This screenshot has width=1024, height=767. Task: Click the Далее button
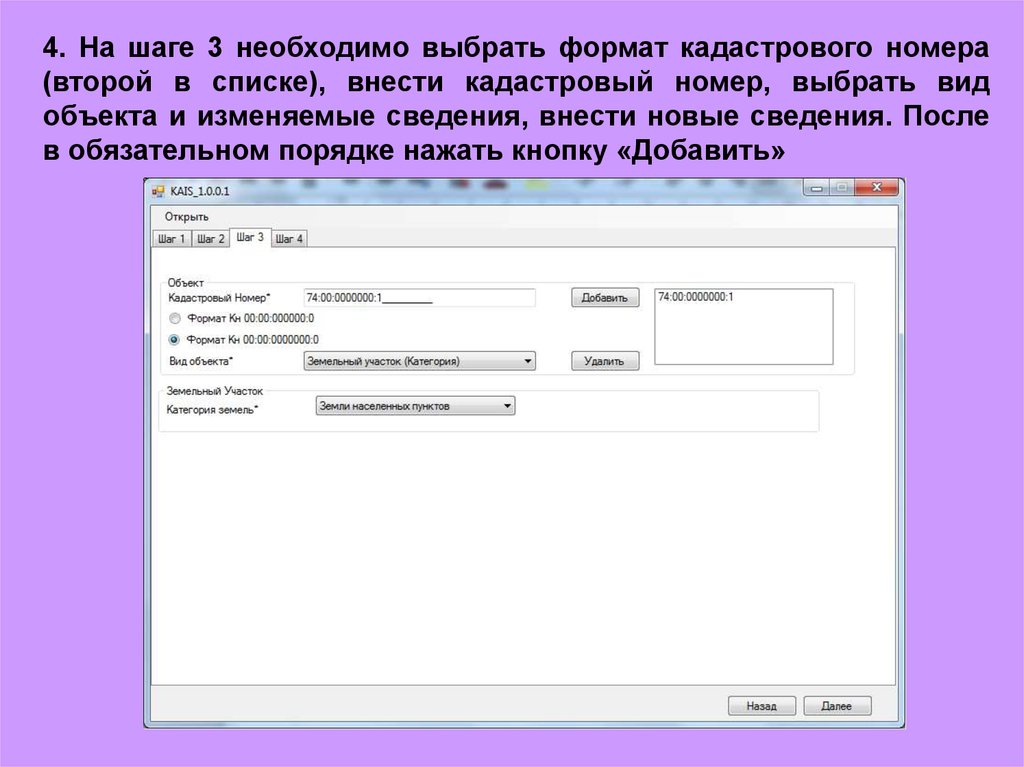pos(837,706)
